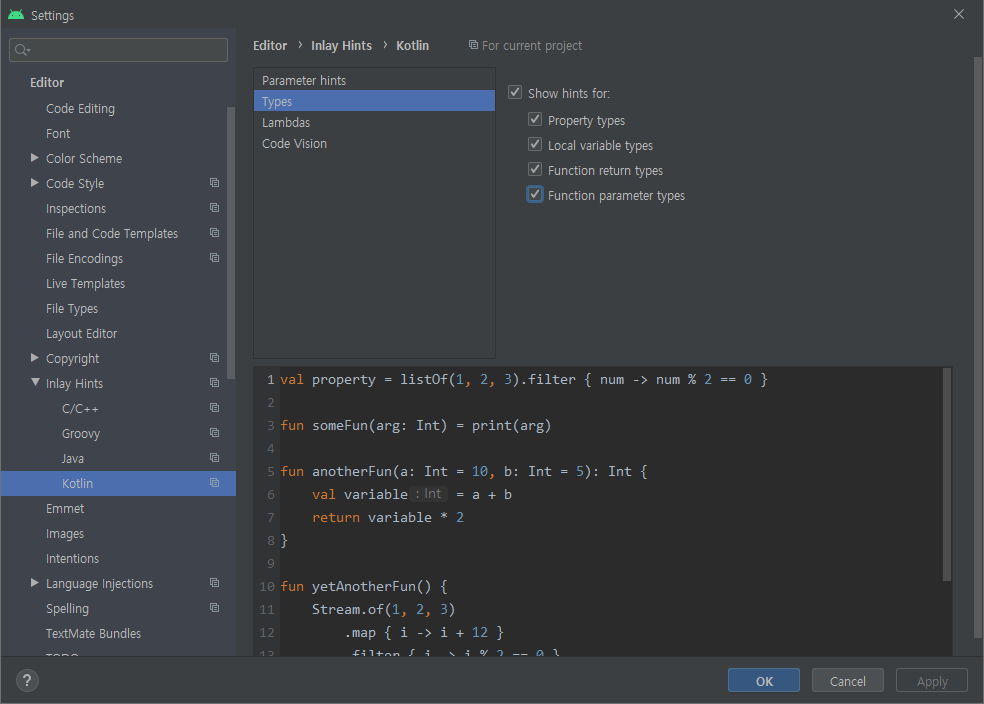Select the Editor root tree item
984x704 pixels.
47,82
